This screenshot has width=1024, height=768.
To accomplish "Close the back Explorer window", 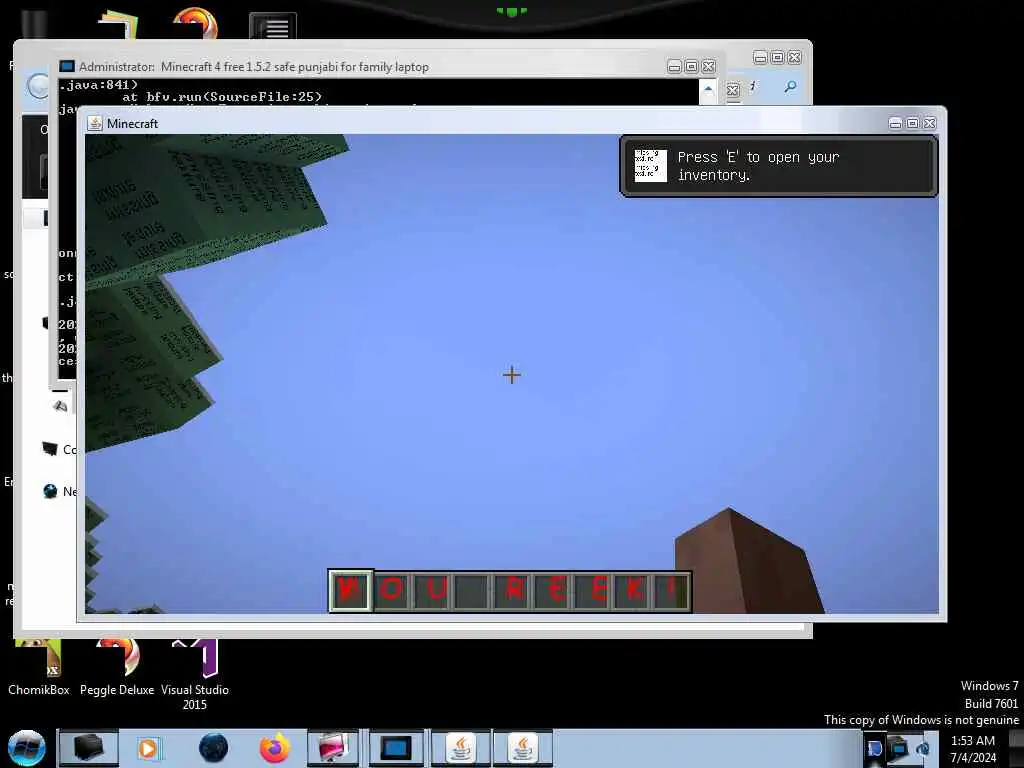I will 795,57.
